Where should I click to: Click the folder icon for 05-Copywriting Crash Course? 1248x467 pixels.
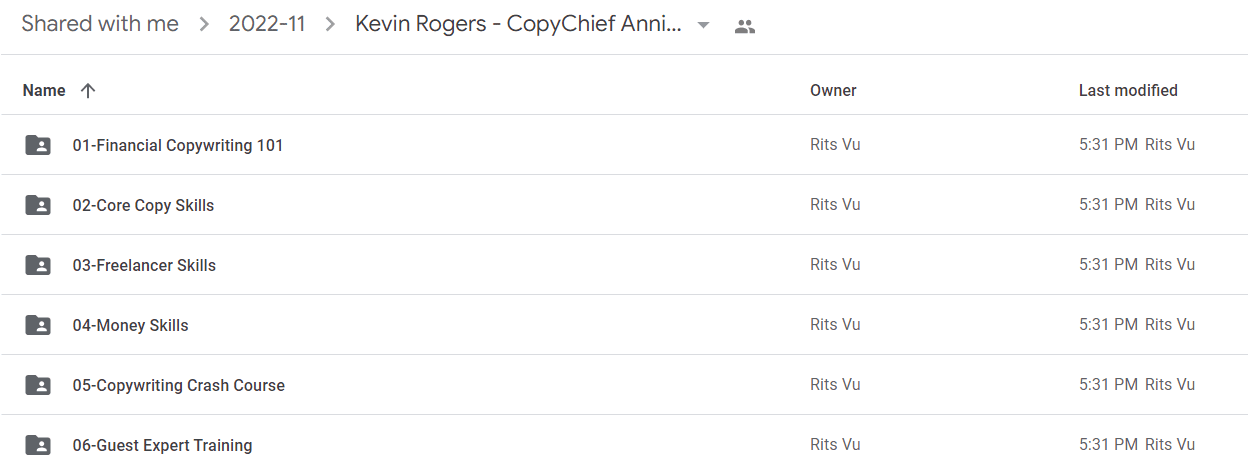[x=38, y=385]
